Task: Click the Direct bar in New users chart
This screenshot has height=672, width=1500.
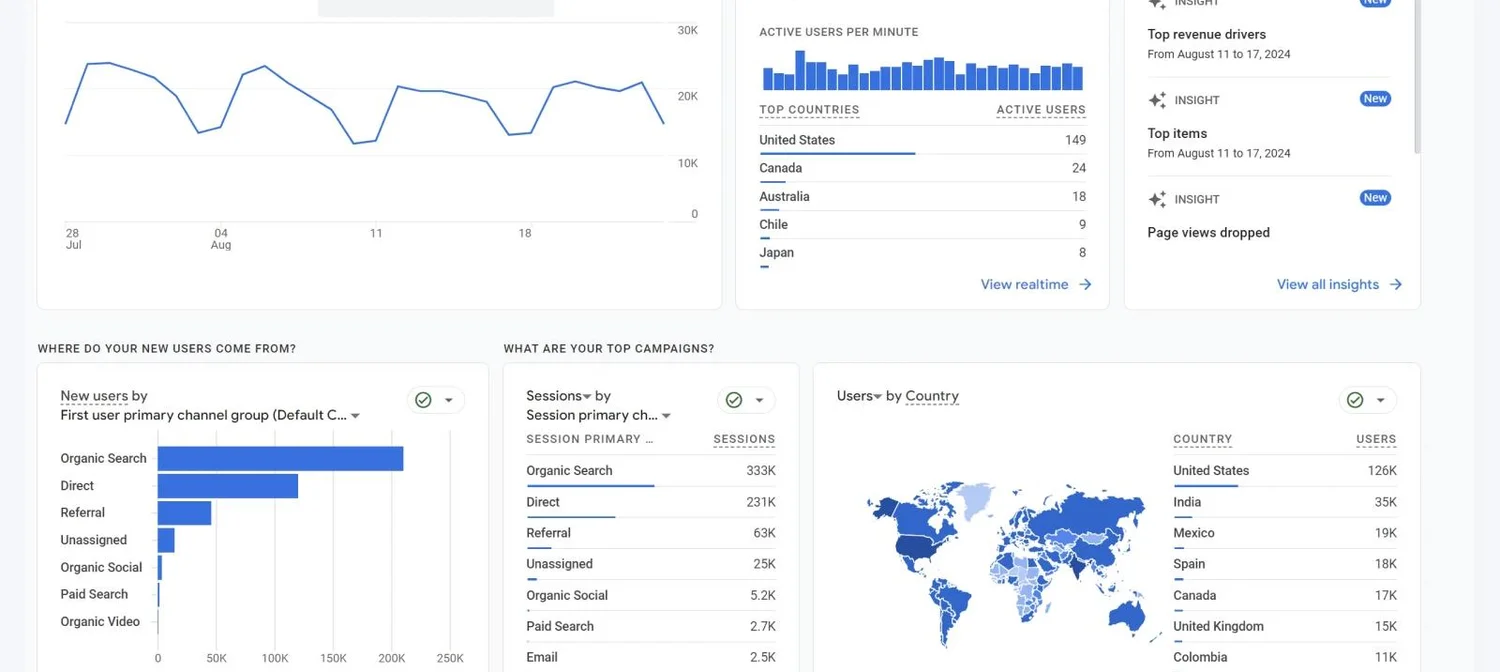Action: (228, 486)
